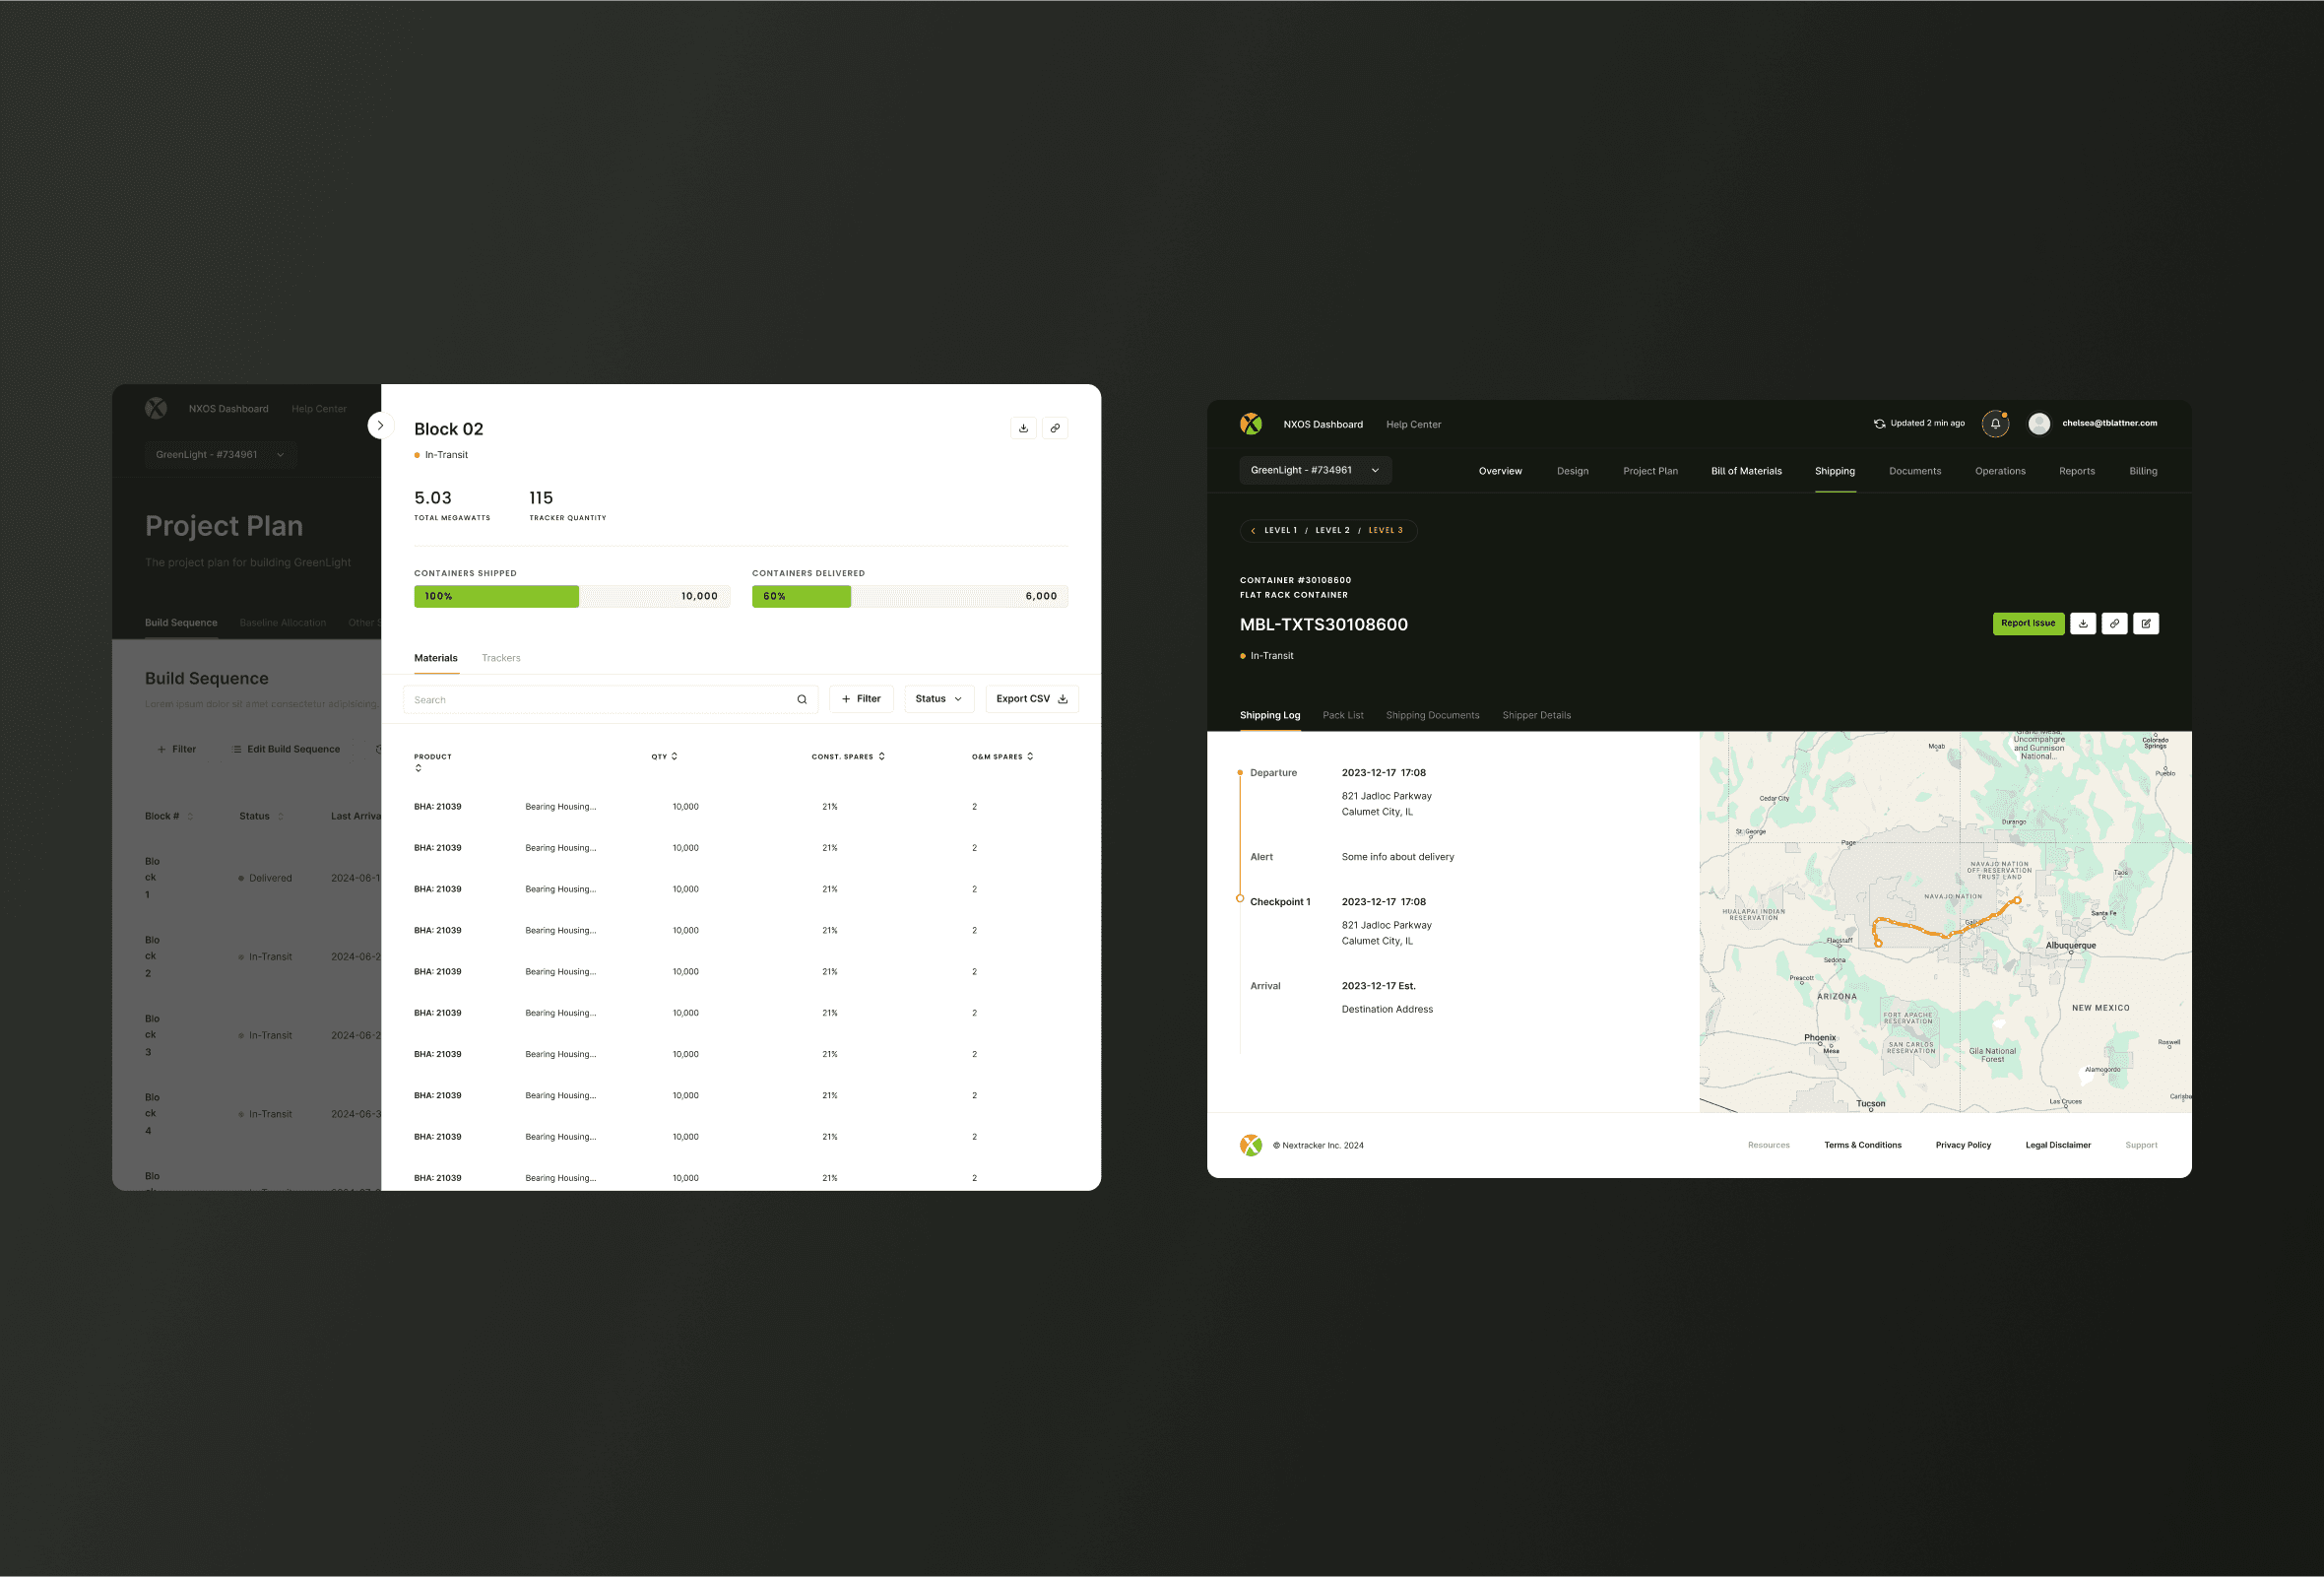Click the edit icon next to container title
The image size is (2324, 1577).
pos(2146,624)
